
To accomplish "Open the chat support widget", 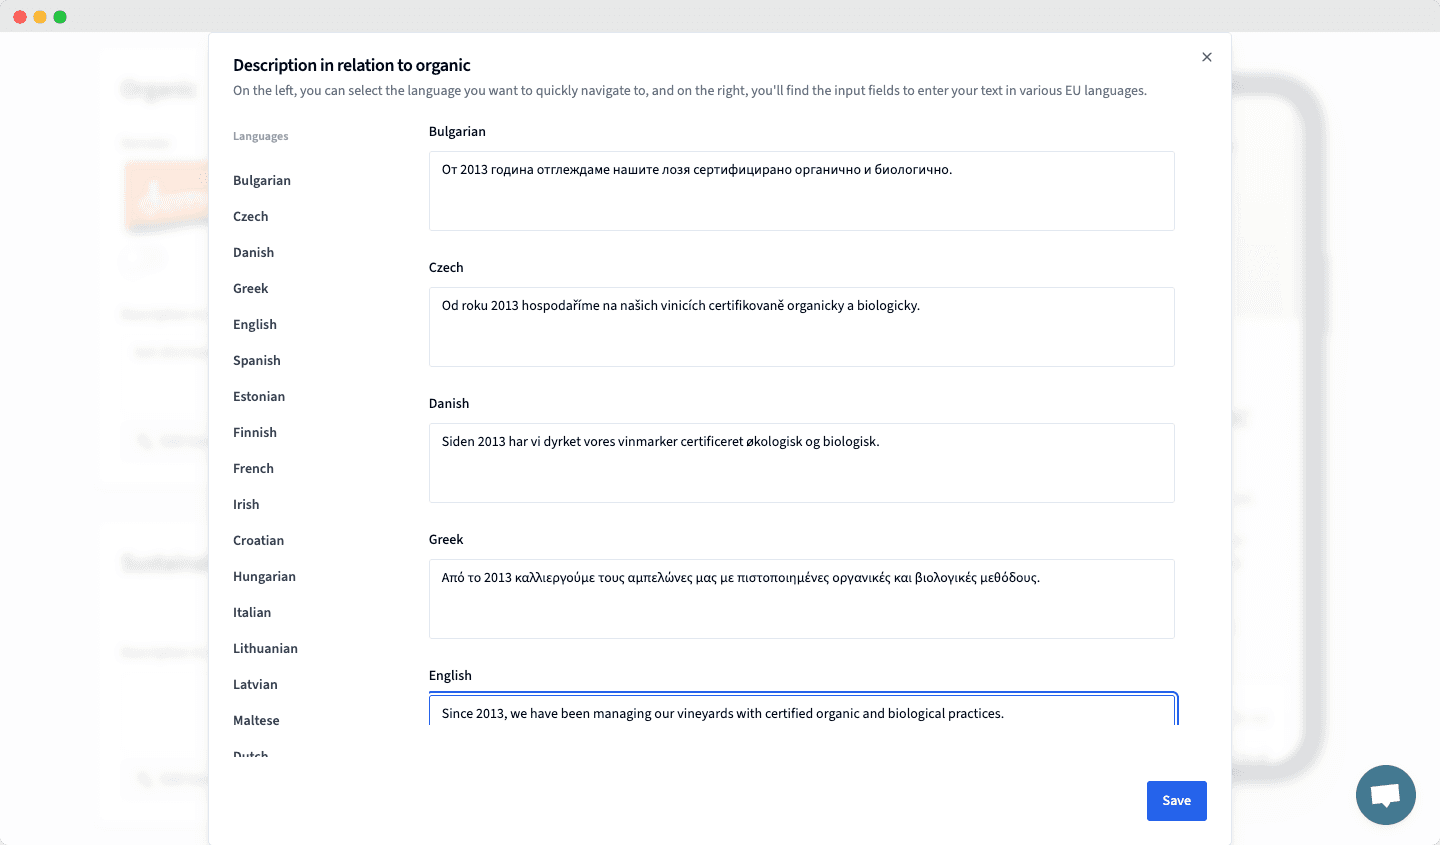I will coord(1386,795).
